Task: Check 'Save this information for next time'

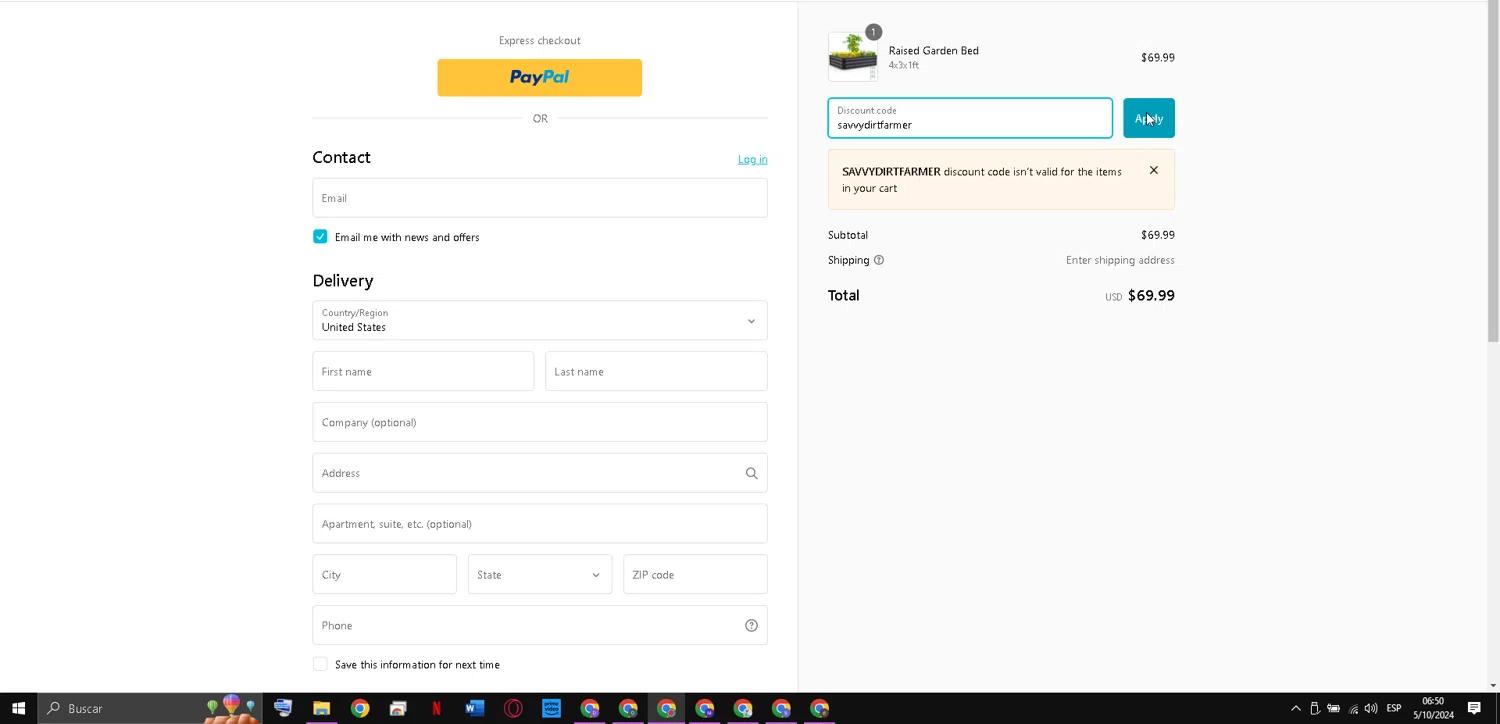Action: 320,664
